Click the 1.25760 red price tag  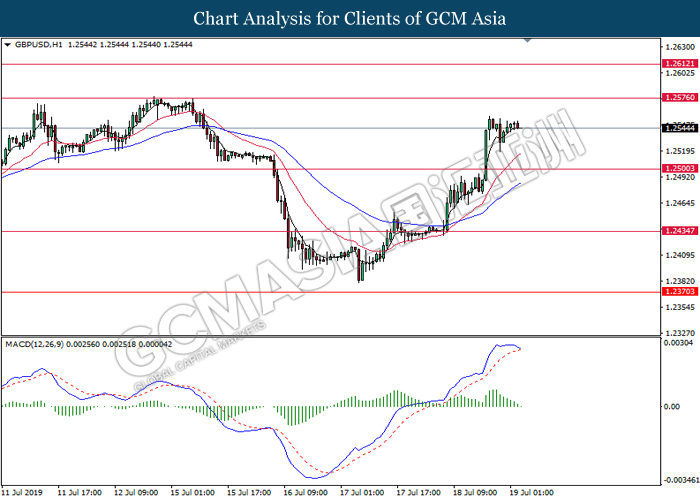(679, 98)
